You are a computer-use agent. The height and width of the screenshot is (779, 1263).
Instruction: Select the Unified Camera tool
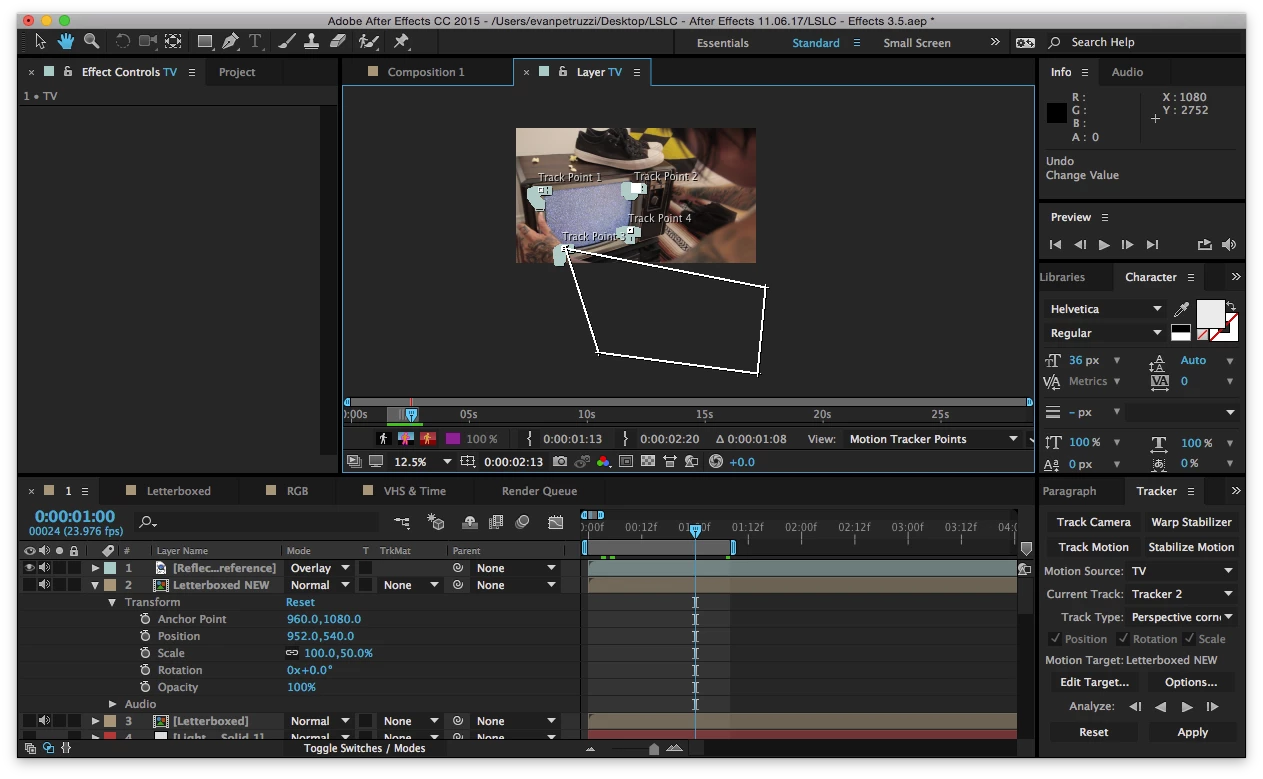pyautogui.click(x=148, y=41)
